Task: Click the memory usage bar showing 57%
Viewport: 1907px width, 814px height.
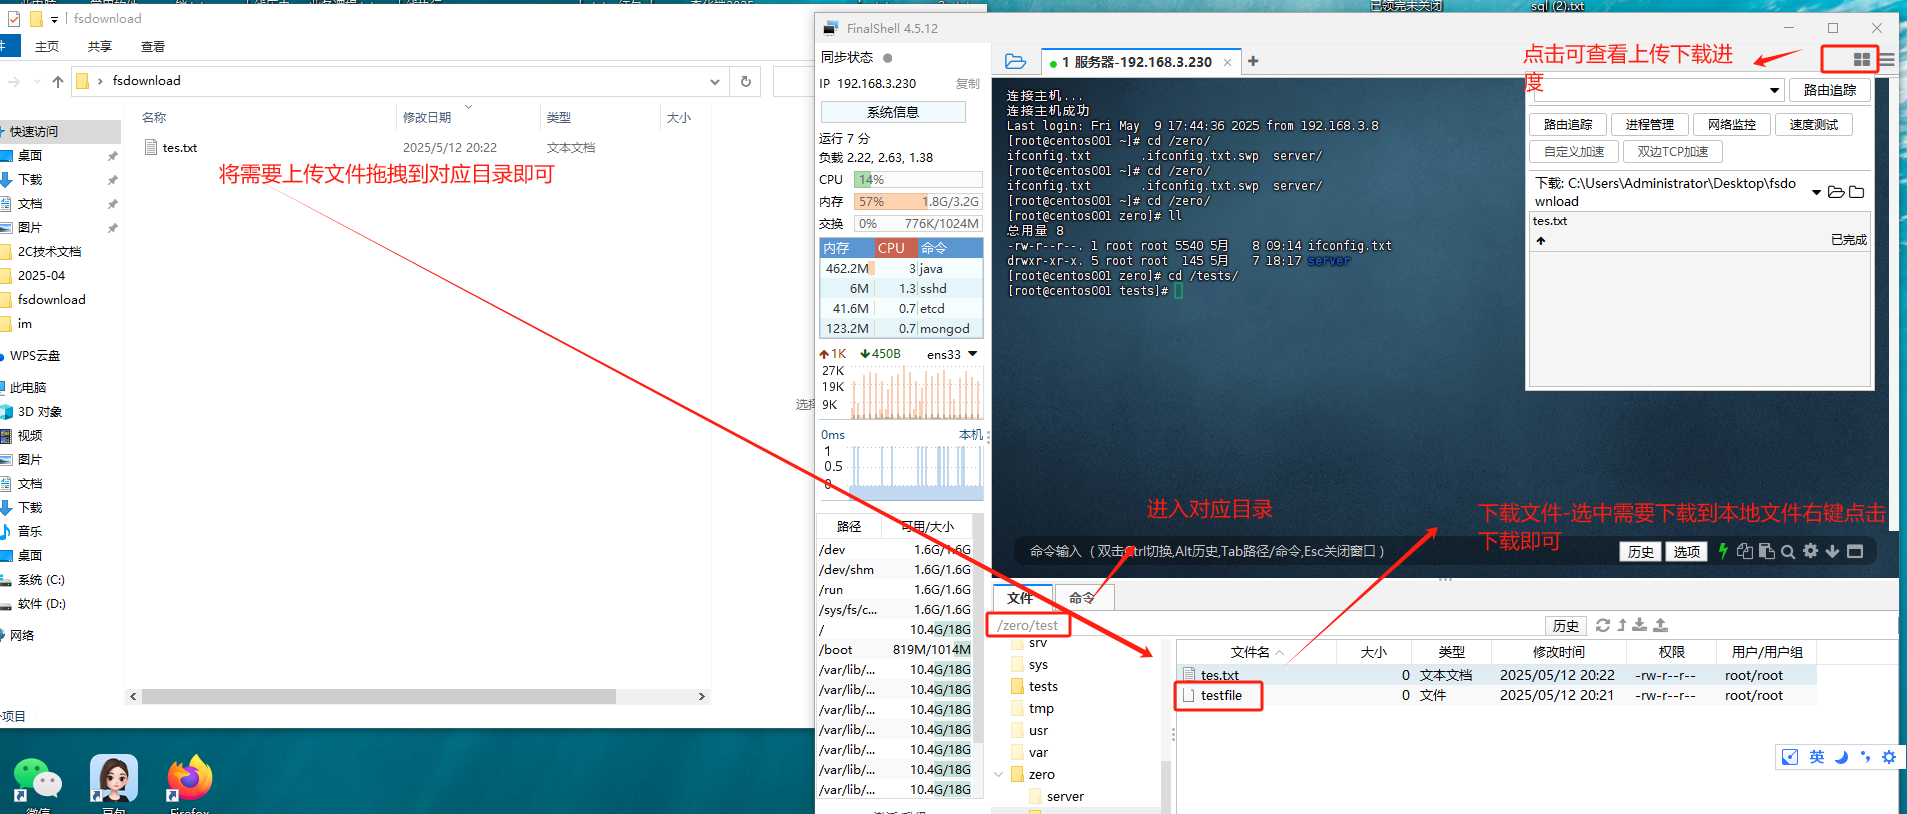Action: [x=918, y=202]
